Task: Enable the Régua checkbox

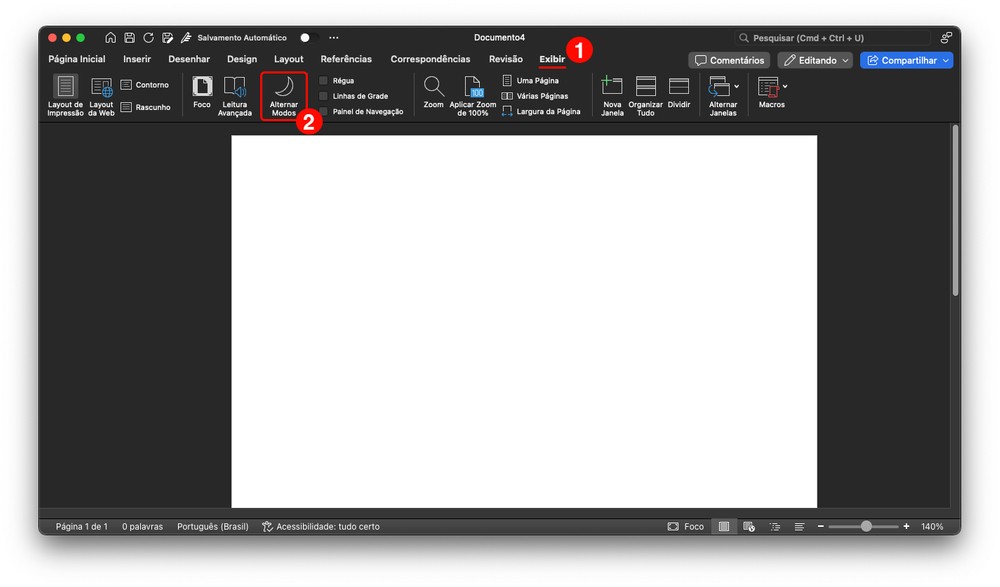Action: pyautogui.click(x=323, y=80)
